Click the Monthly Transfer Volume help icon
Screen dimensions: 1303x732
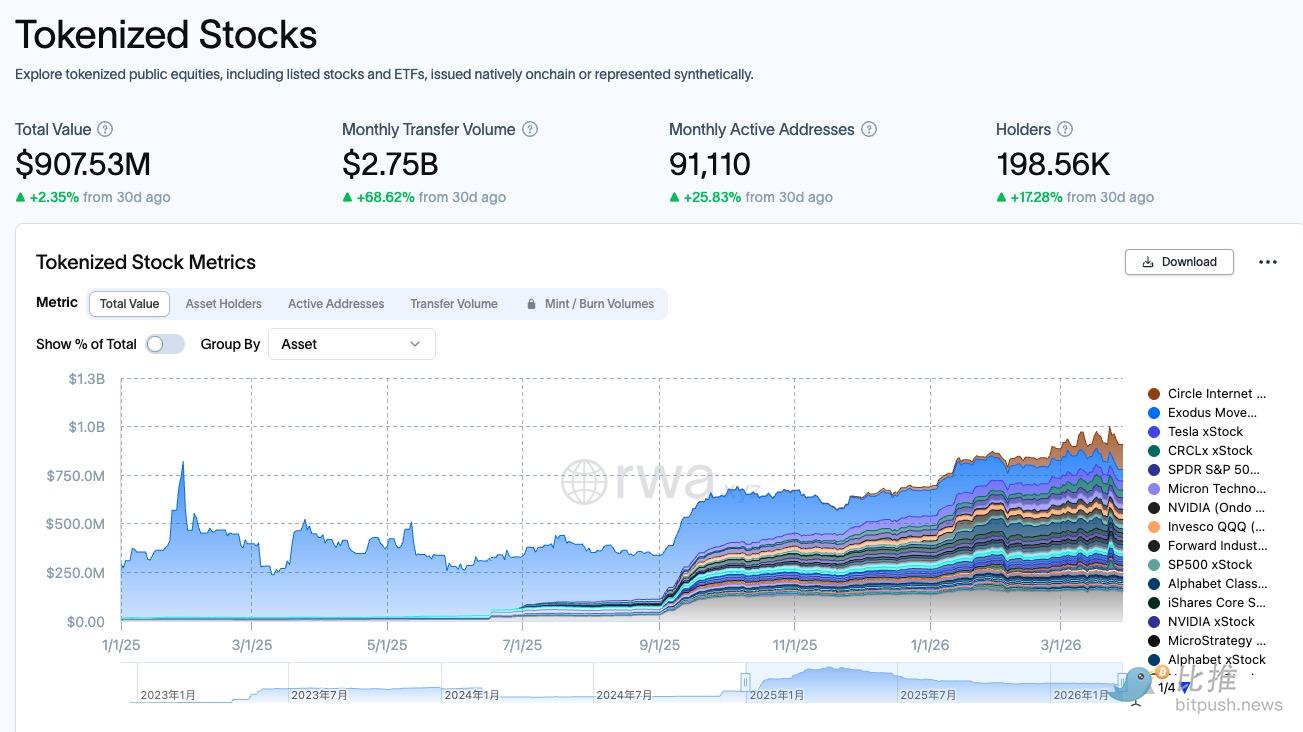coord(530,130)
